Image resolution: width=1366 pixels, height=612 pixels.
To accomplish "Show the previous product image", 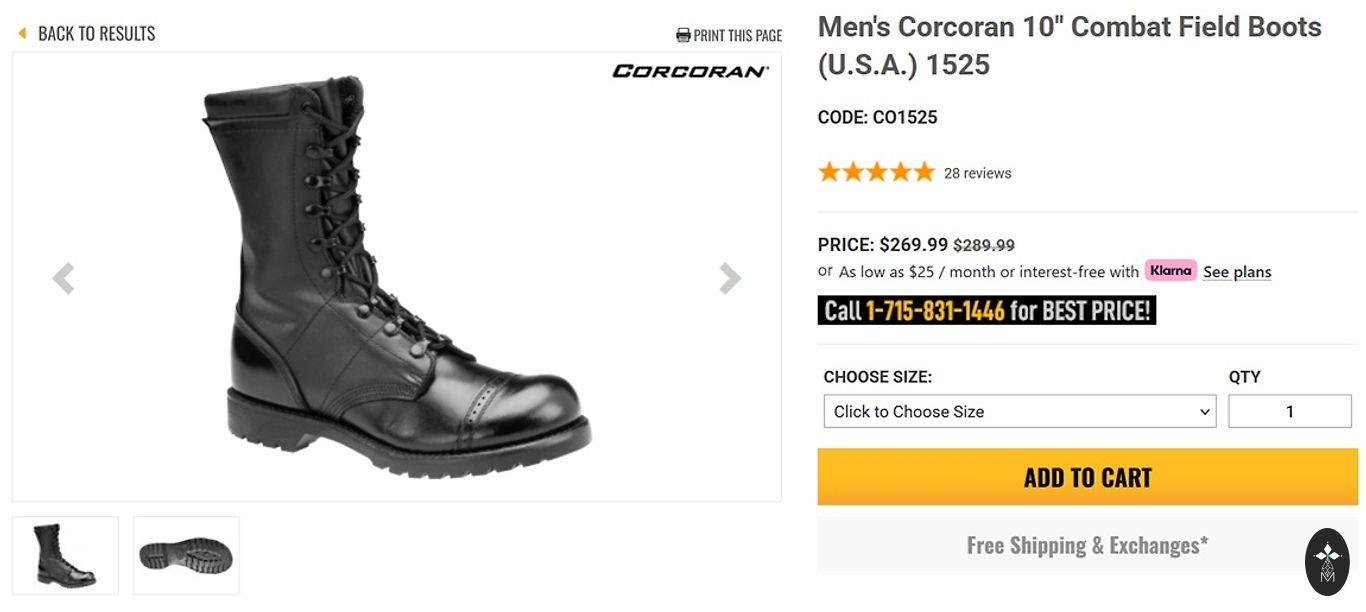I will (63, 278).
